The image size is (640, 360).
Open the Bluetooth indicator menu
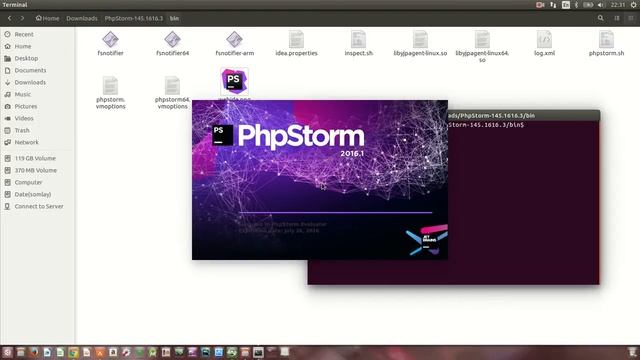click(x=576, y=5)
